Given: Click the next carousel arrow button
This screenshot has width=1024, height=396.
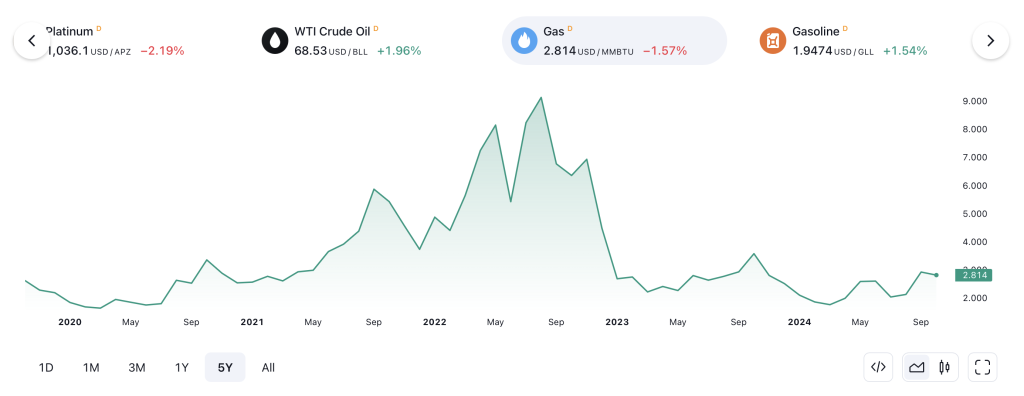Looking at the screenshot, I should click(x=991, y=41).
